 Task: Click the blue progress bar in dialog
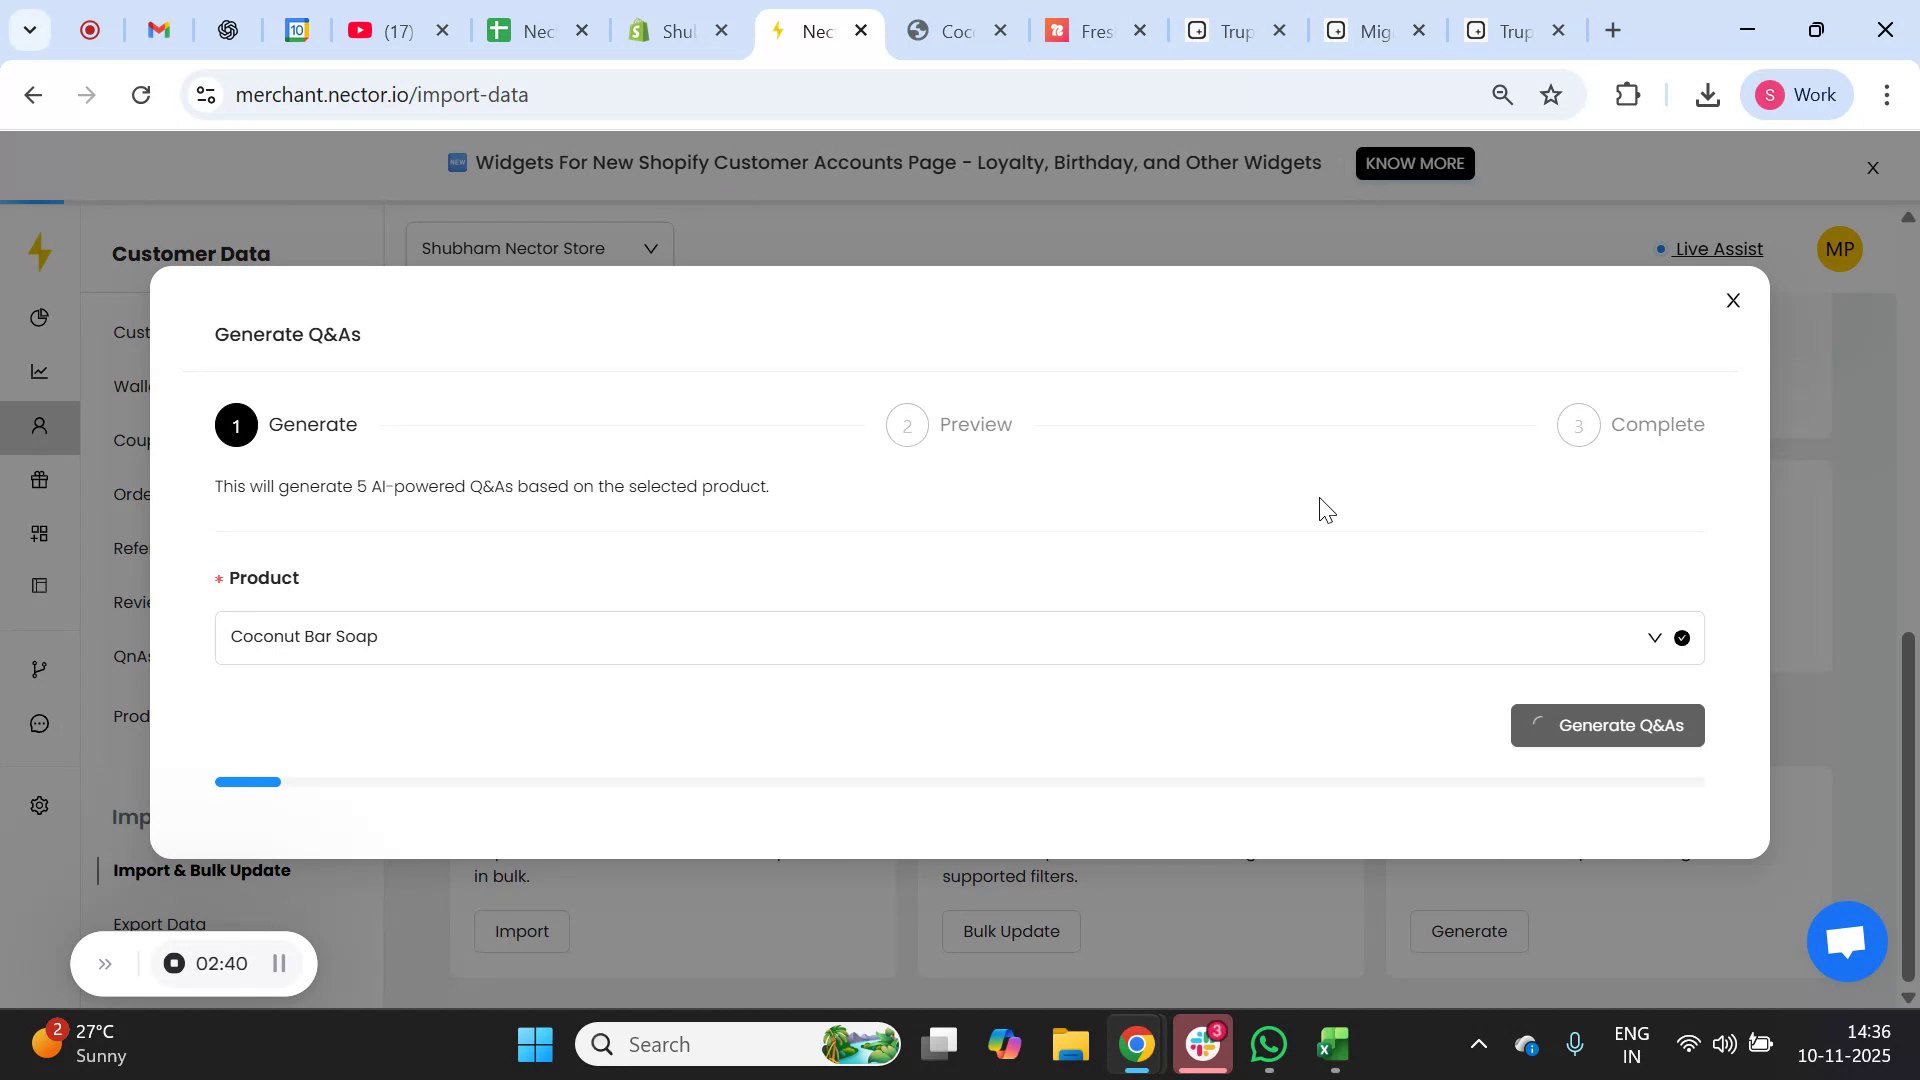(248, 781)
